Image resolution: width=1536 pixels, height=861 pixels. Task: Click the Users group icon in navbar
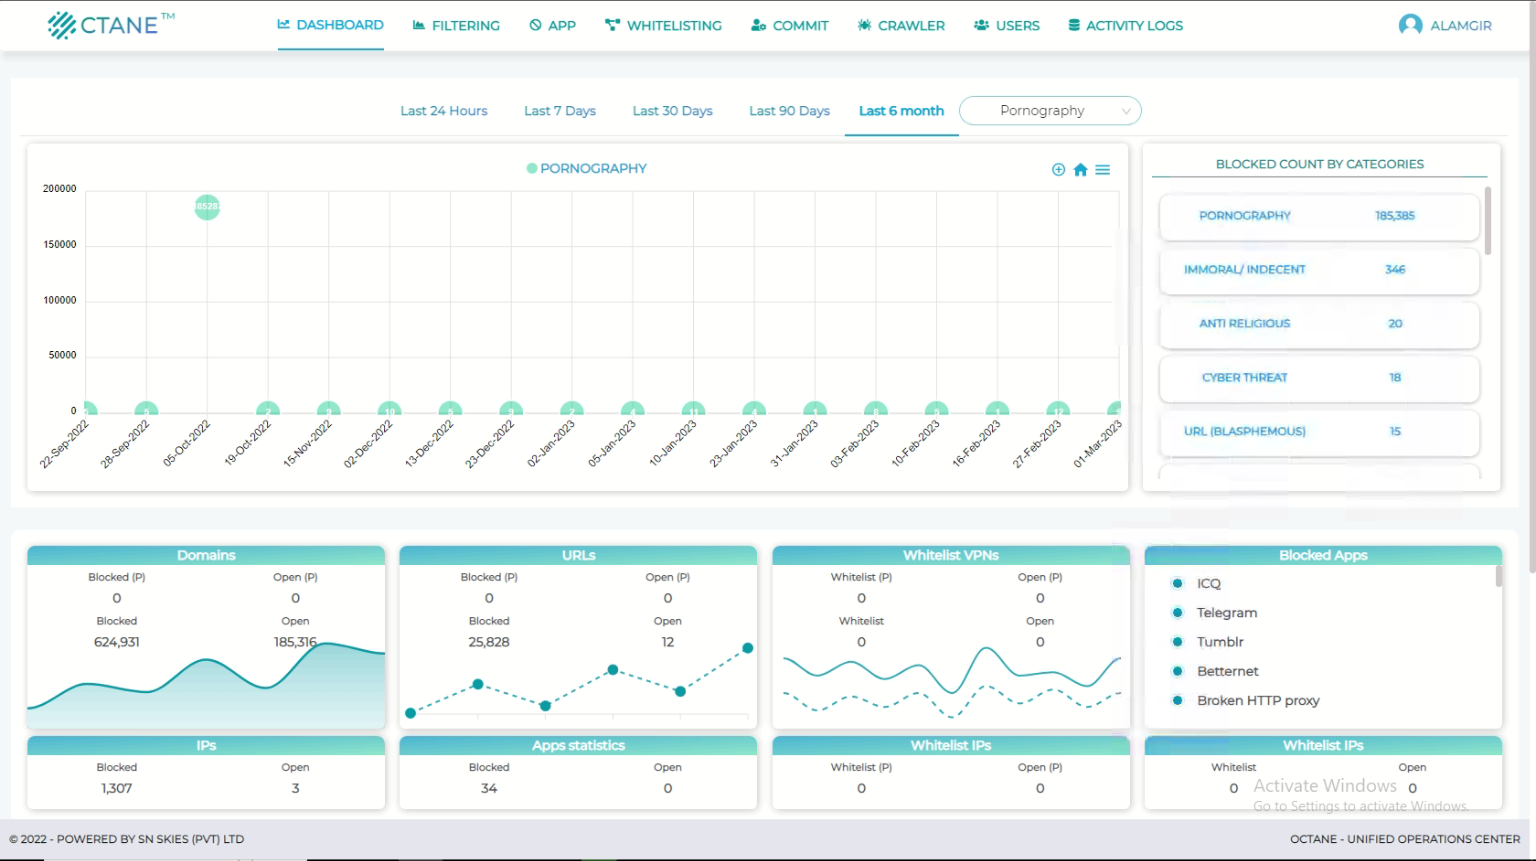[x=981, y=25]
